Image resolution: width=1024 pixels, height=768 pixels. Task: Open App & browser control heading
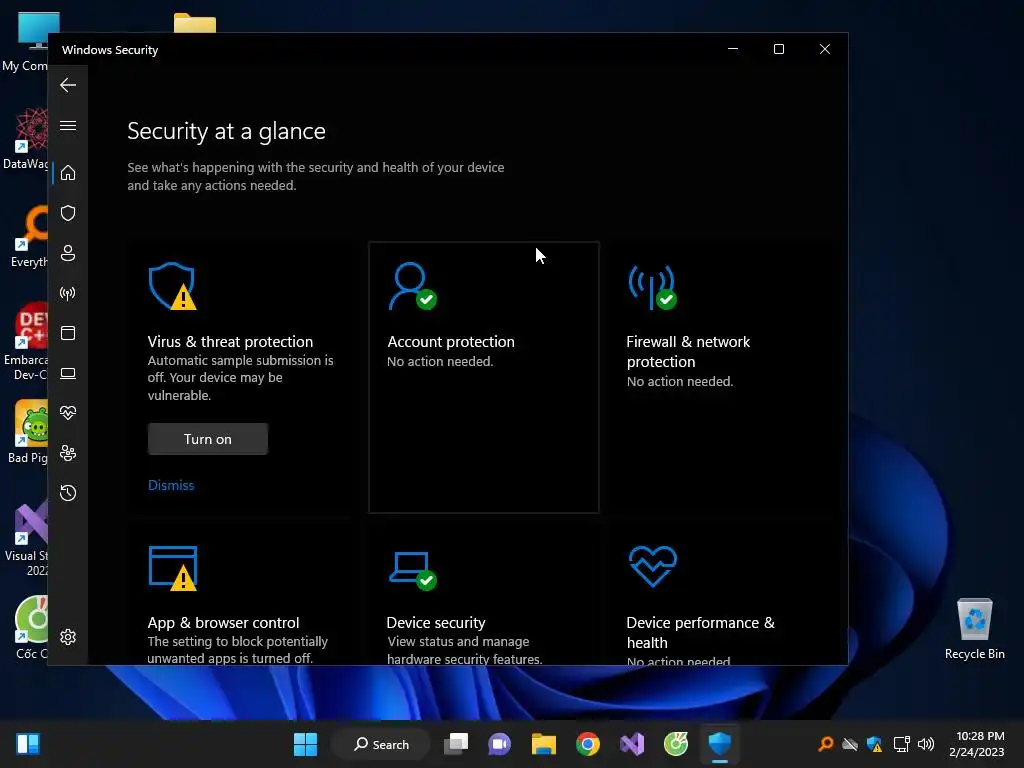tap(223, 622)
